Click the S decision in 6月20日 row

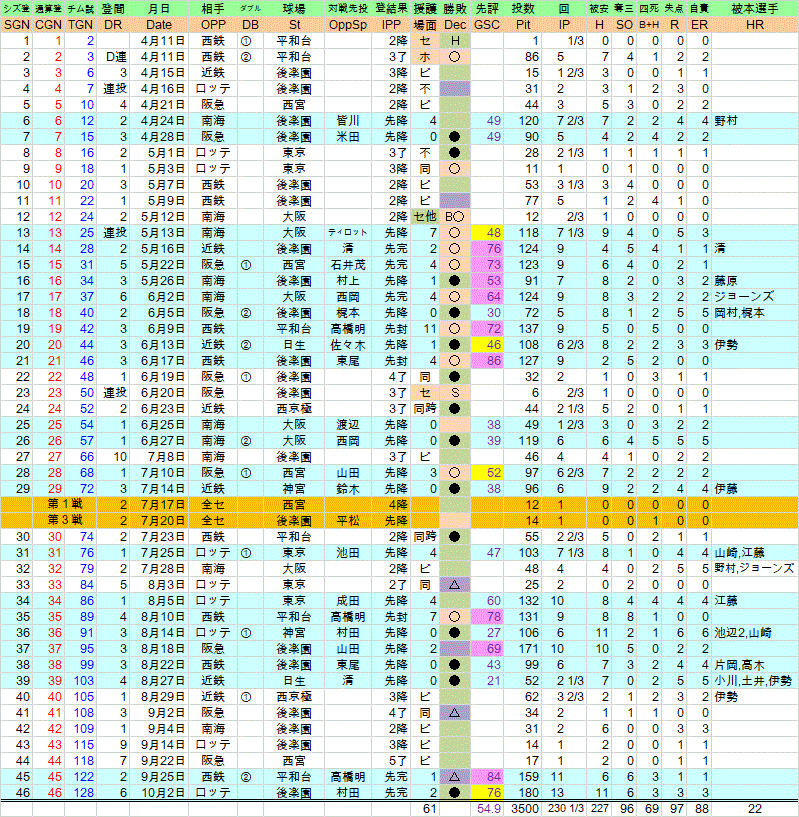point(455,393)
